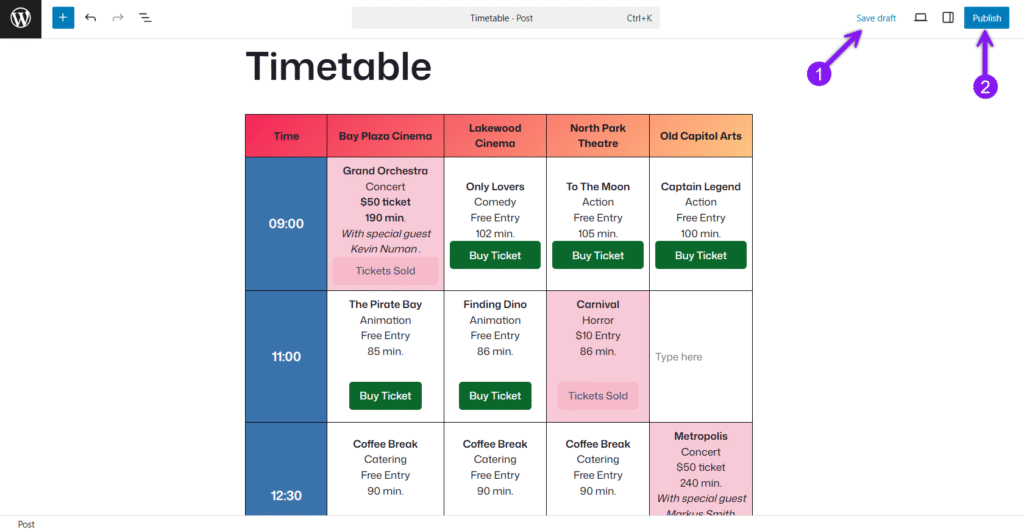This screenshot has width=1024, height=530.
Task: Click Tickets Sold under Grand Orchestra
Action: pyautogui.click(x=385, y=271)
